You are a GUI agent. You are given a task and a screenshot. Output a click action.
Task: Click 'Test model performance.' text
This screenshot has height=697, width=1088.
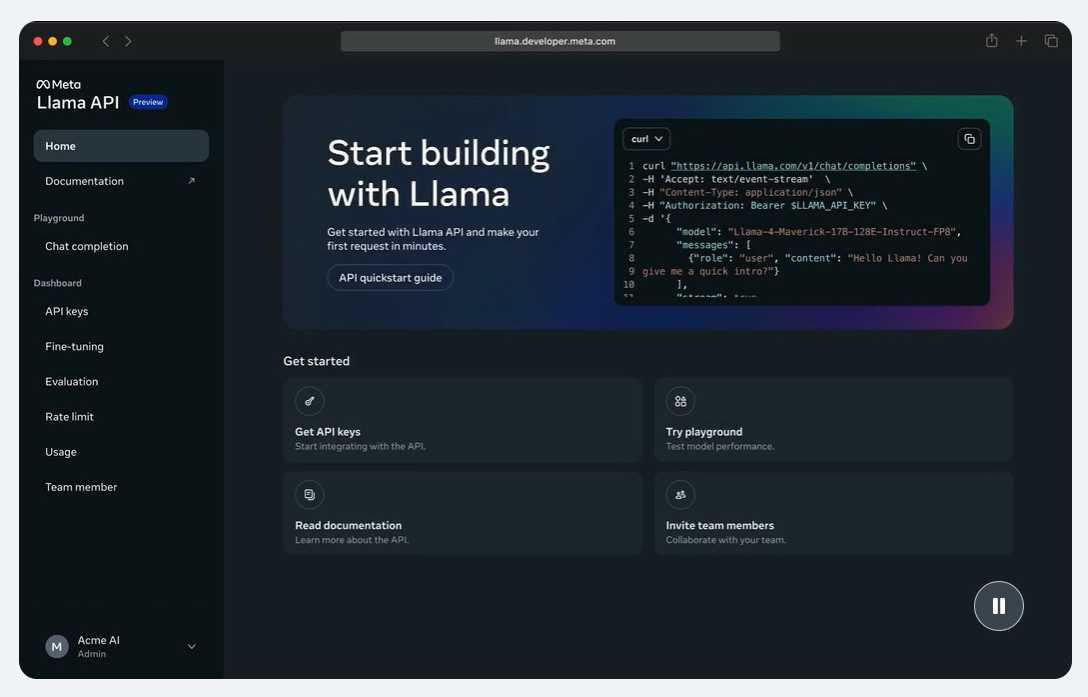[720, 446]
